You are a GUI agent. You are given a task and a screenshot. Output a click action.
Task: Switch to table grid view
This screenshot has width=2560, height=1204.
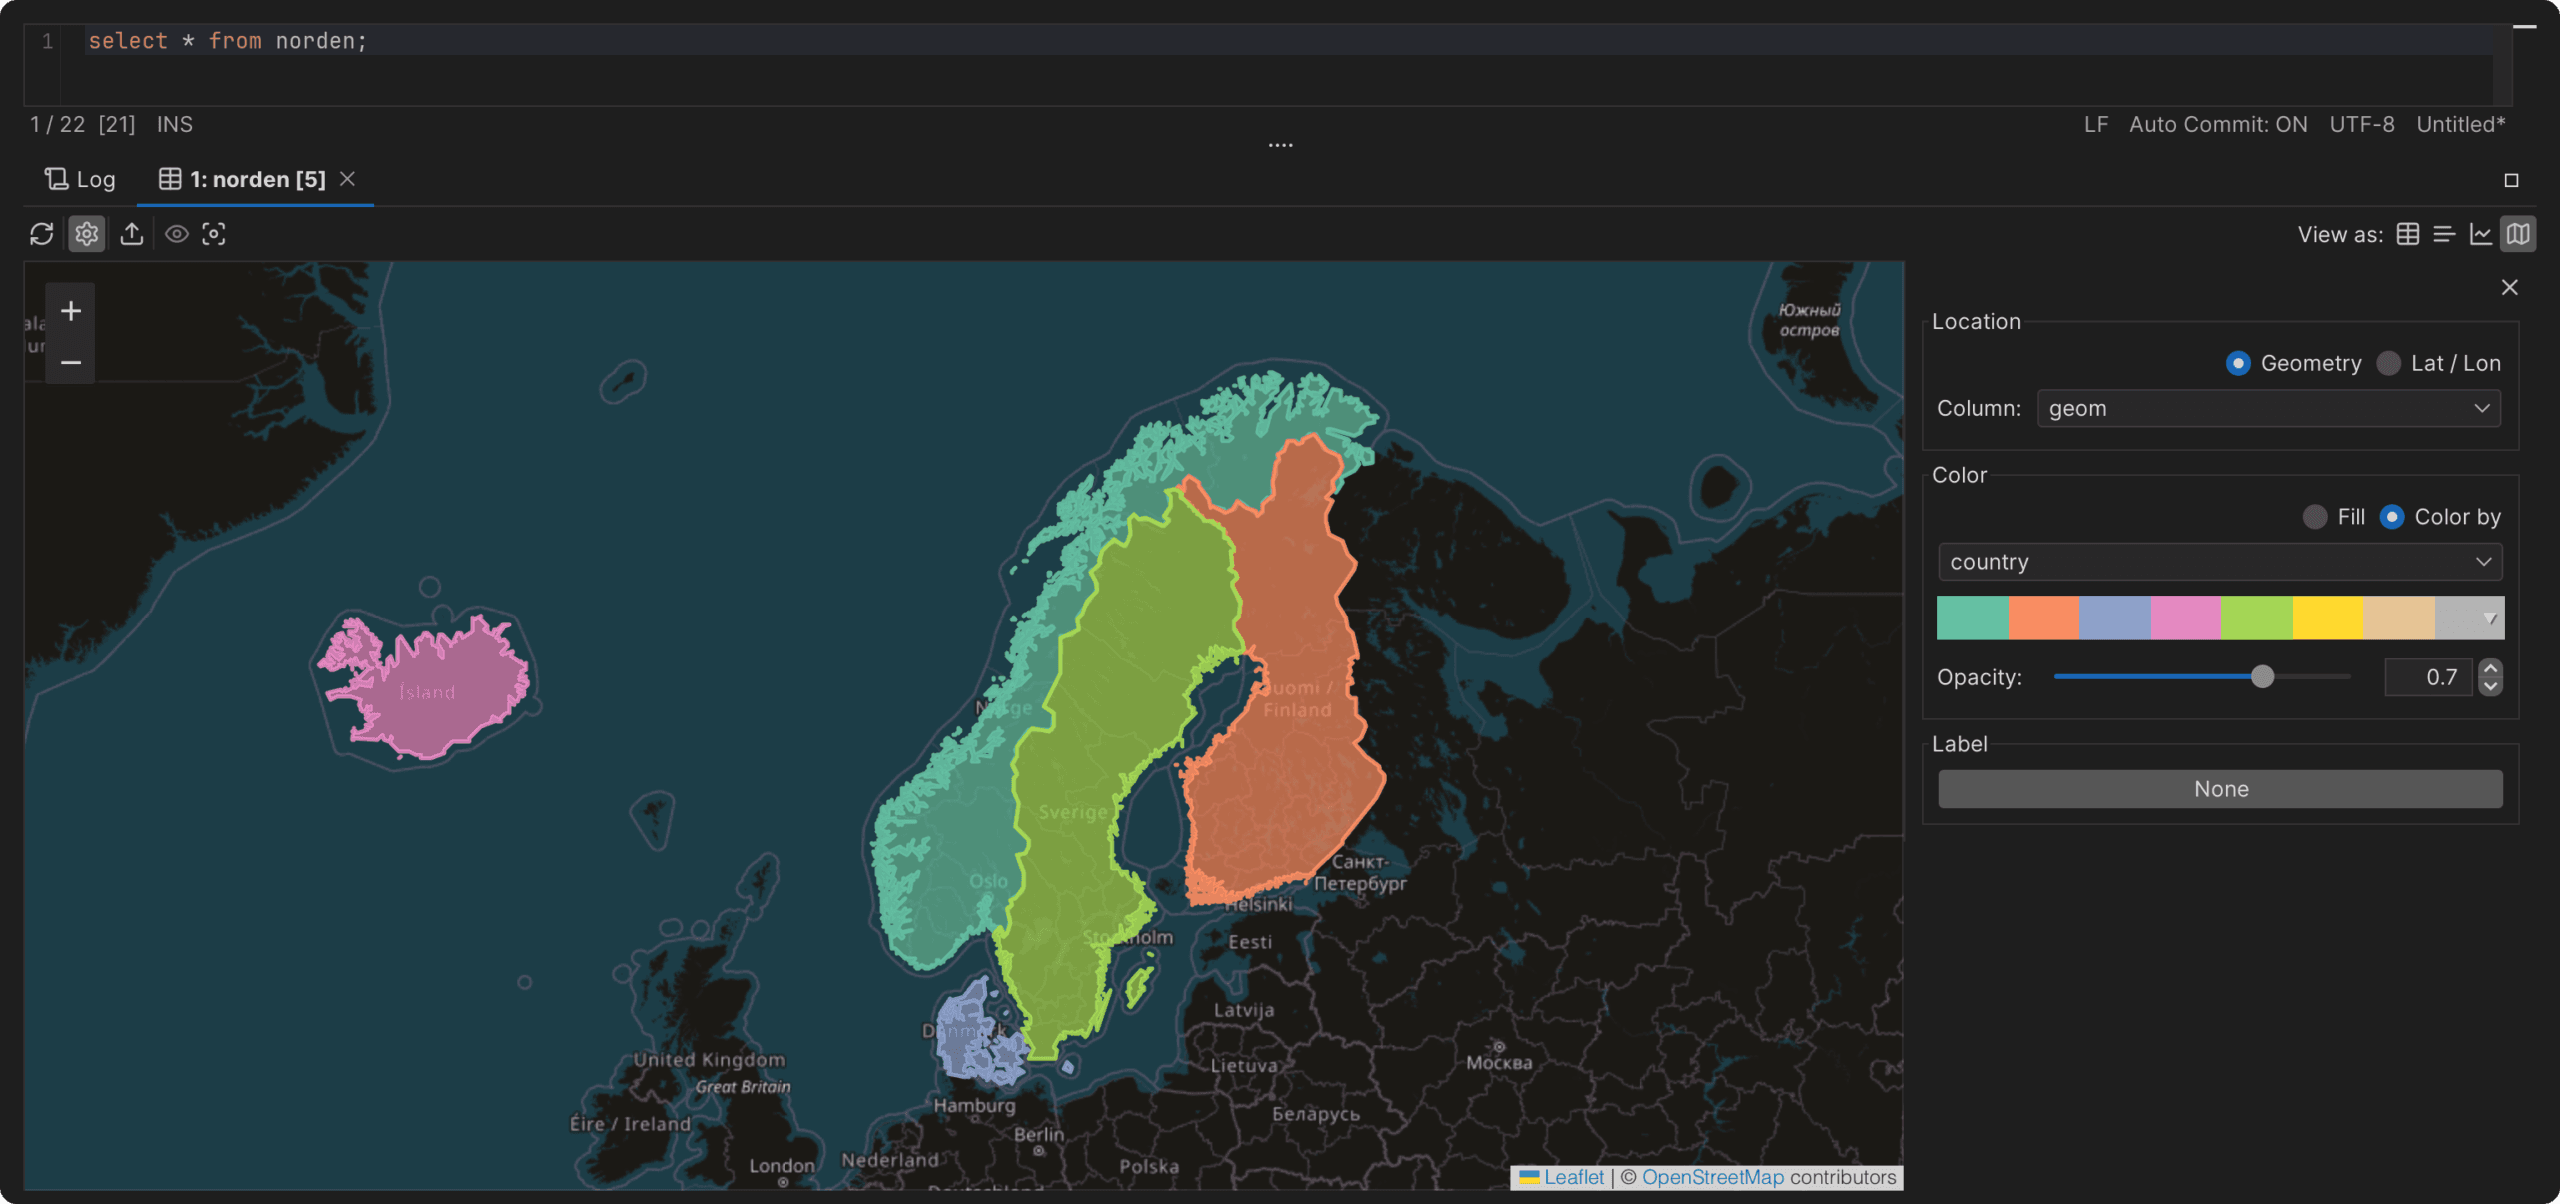[x=2408, y=234]
